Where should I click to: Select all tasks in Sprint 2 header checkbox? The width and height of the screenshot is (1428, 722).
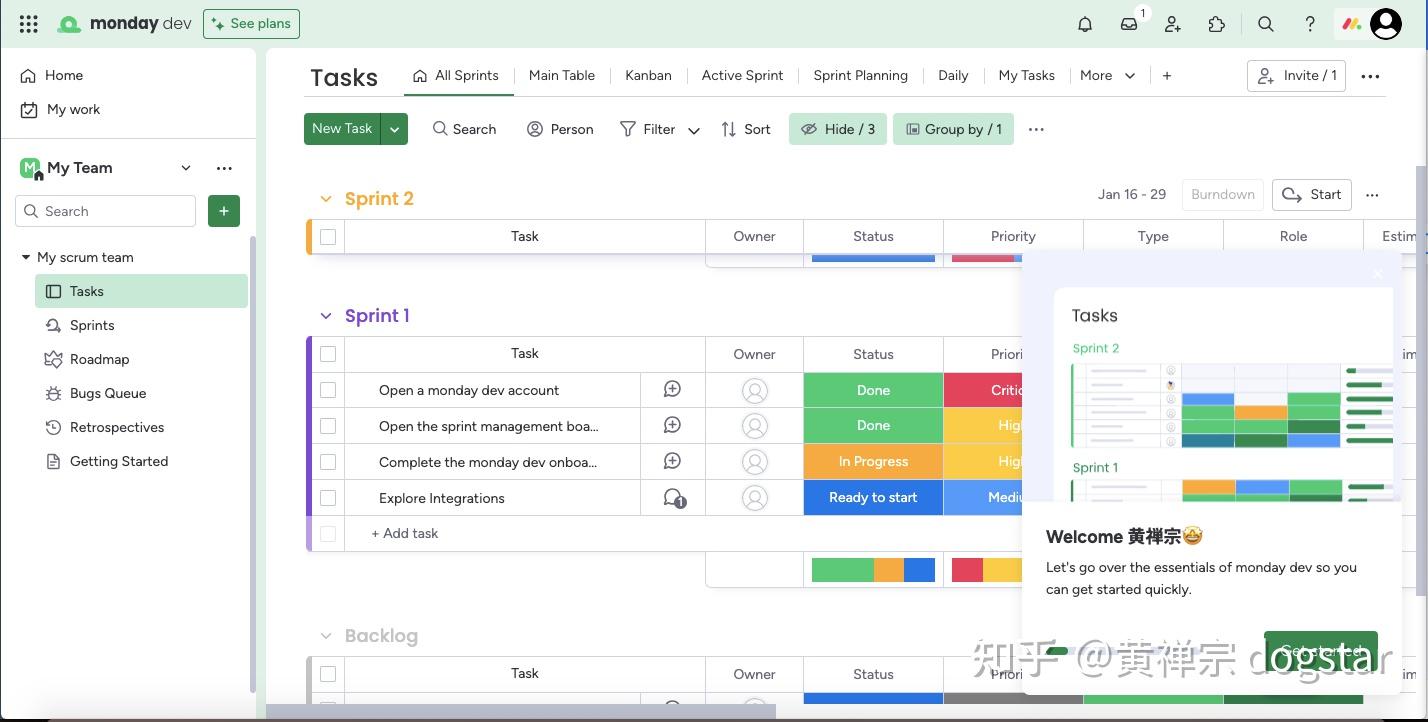coord(328,237)
